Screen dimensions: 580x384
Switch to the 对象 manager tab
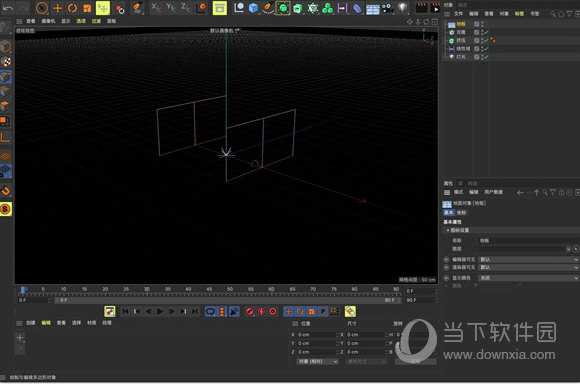(448, 5)
